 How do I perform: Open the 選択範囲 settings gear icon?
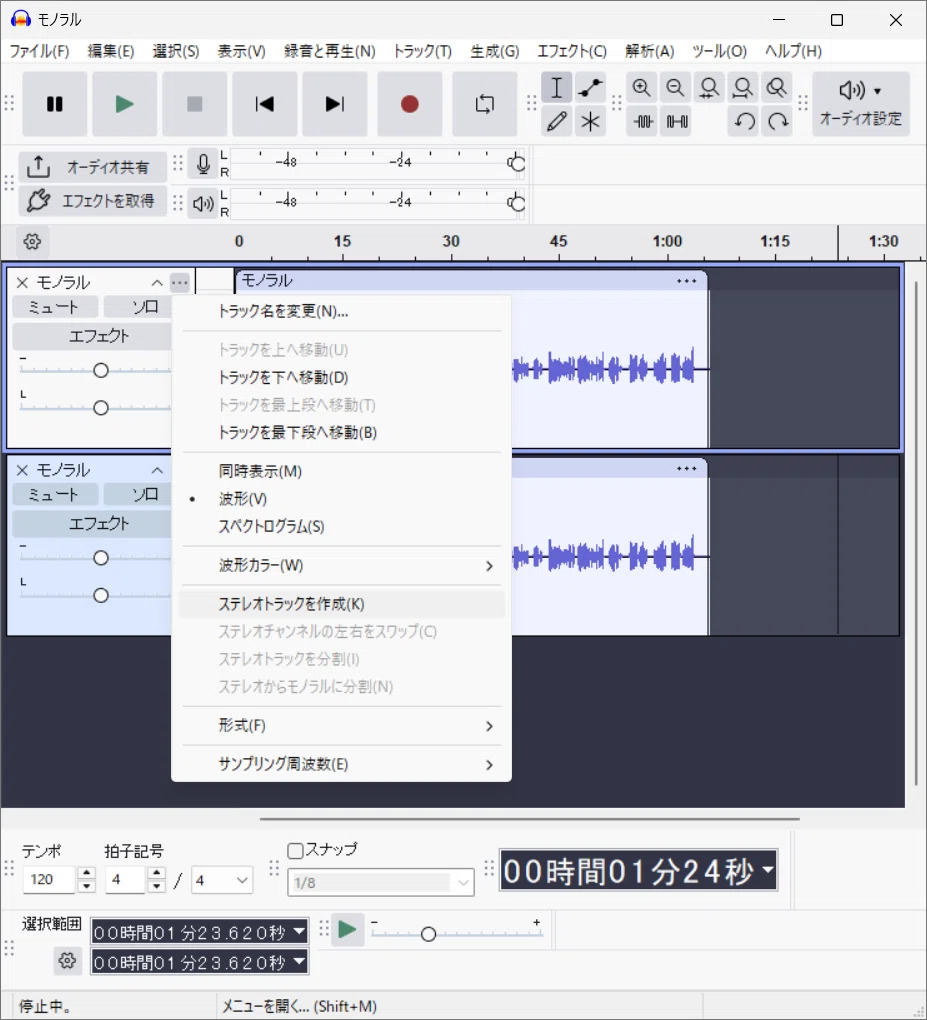tap(67, 961)
